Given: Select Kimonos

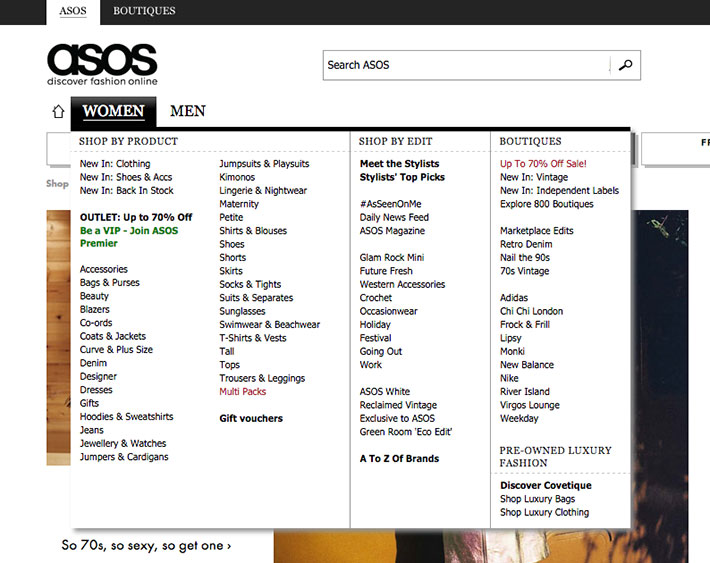Looking at the screenshot, I should coord(237,177).
